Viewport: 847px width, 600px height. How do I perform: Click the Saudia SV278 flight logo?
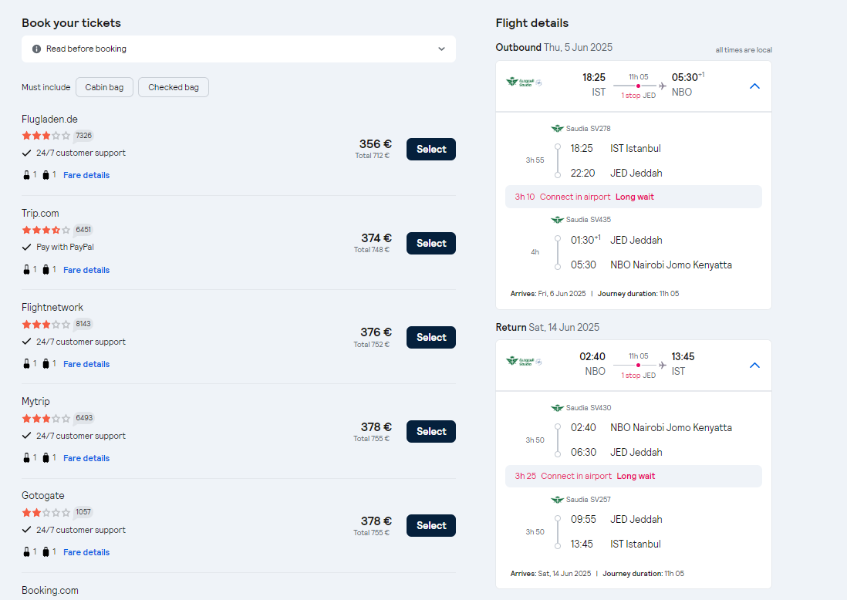557,129
